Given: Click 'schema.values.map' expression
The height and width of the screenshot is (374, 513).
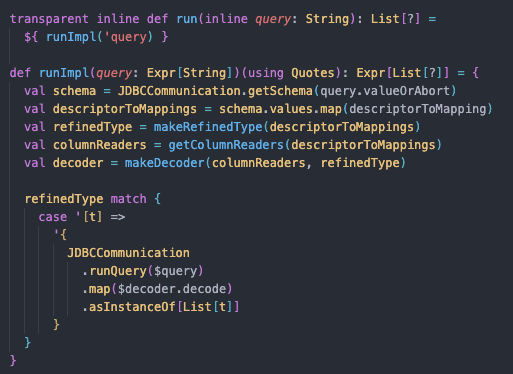Looking at the screenshot, I should pyautogui.click(x=280, y=109).
